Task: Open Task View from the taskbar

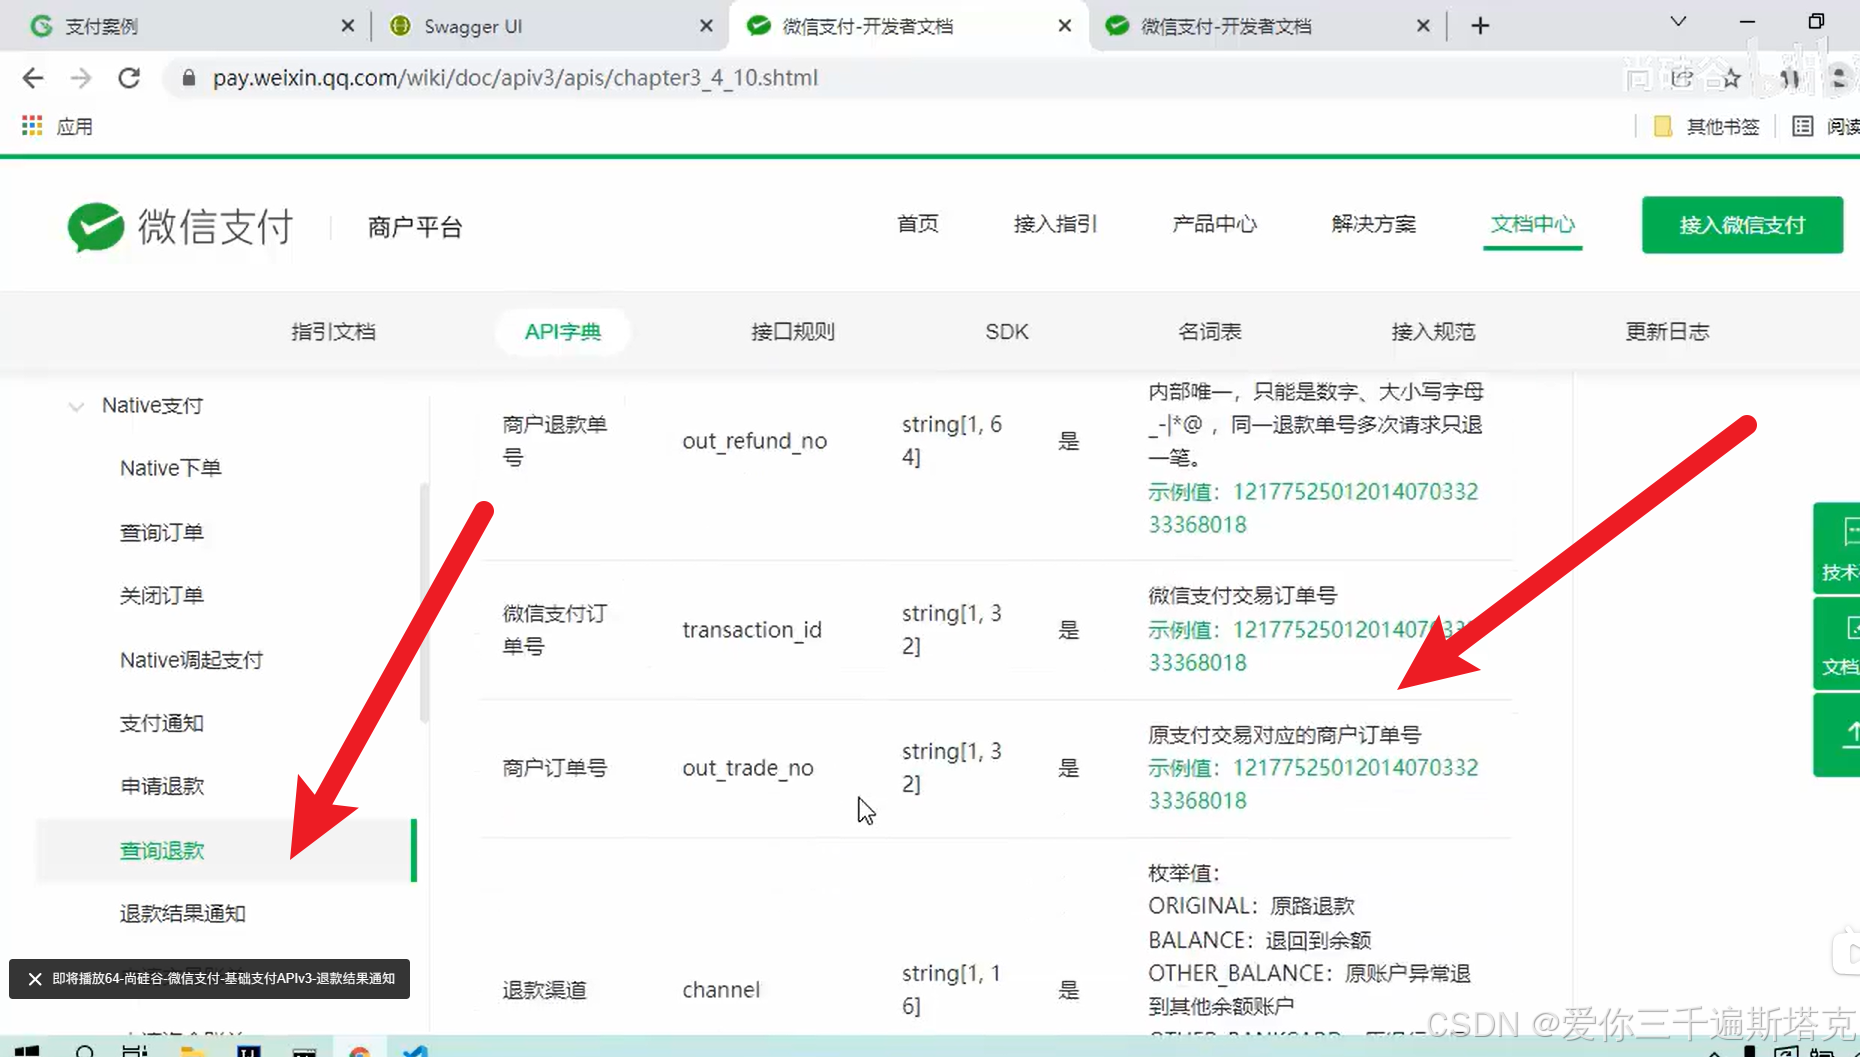Action: click(134, 1050)
